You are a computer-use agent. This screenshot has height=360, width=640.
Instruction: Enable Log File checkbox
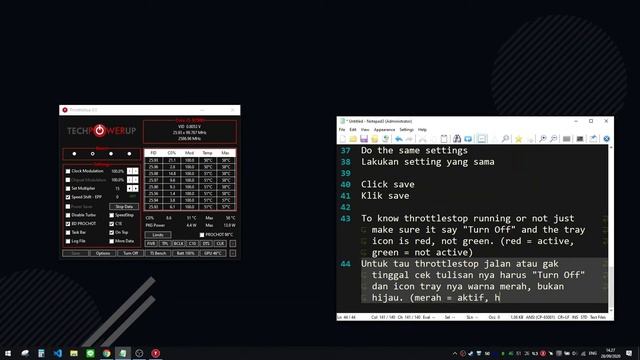tap(68, 241)
